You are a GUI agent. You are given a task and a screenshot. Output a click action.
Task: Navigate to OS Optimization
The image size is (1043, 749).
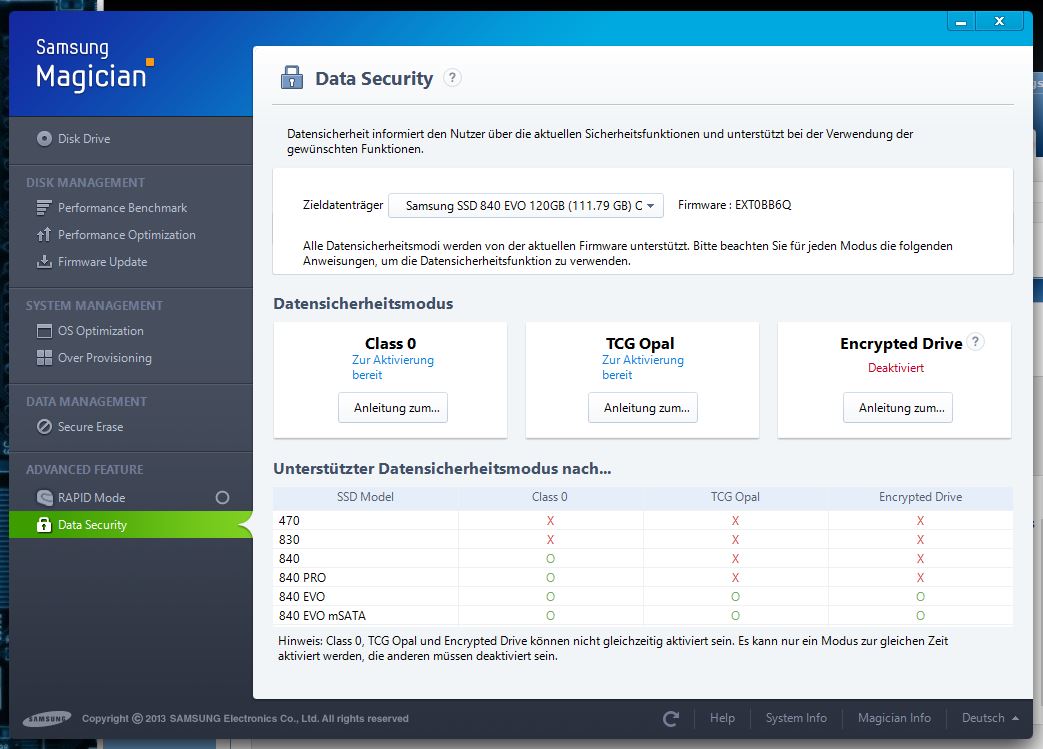point(130,331)
